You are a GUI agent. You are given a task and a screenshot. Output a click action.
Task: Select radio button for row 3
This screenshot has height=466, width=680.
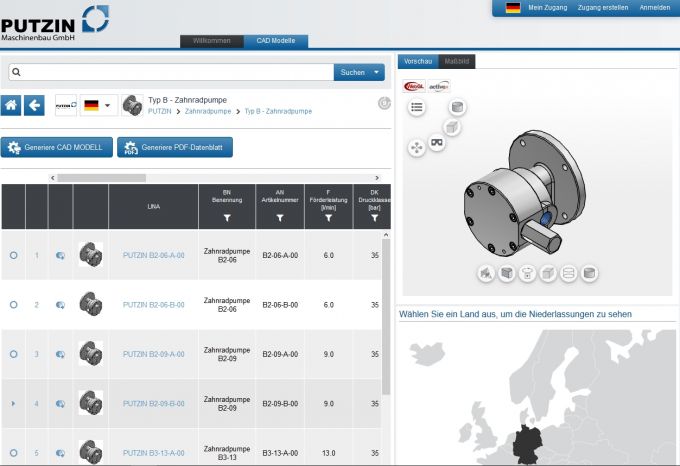tap(13, 354)
